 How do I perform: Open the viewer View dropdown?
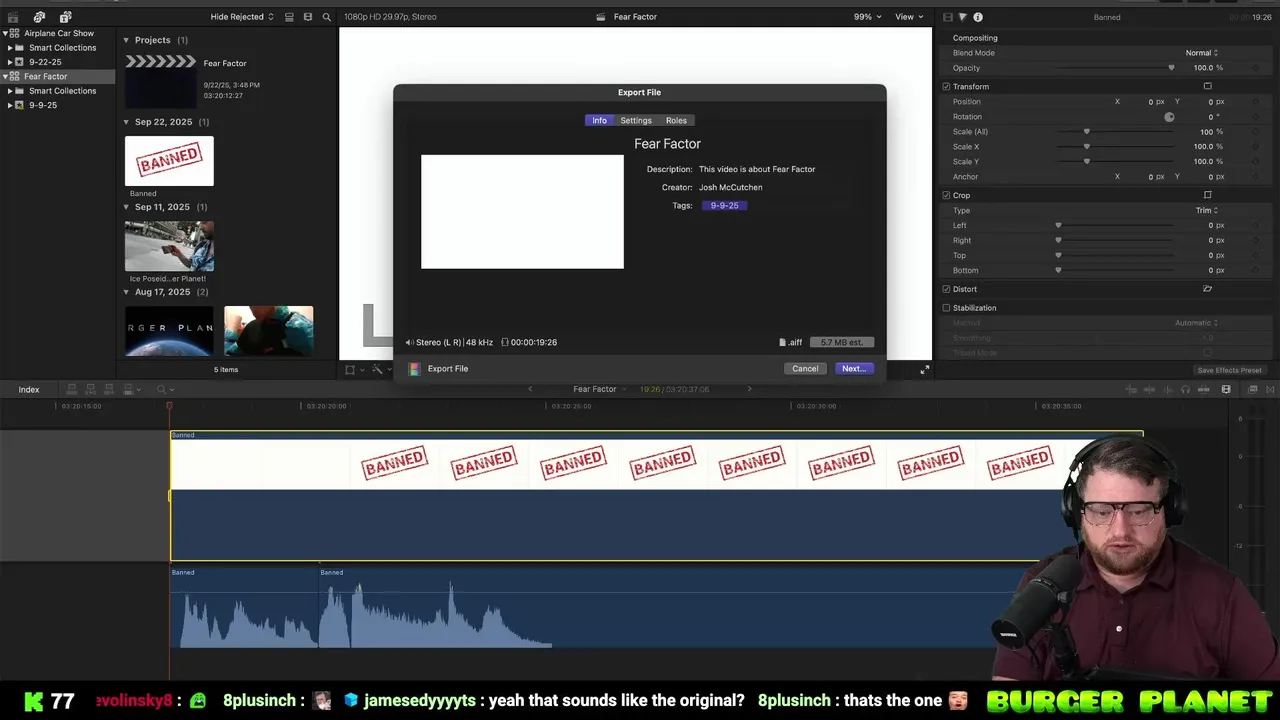(909, 17)
